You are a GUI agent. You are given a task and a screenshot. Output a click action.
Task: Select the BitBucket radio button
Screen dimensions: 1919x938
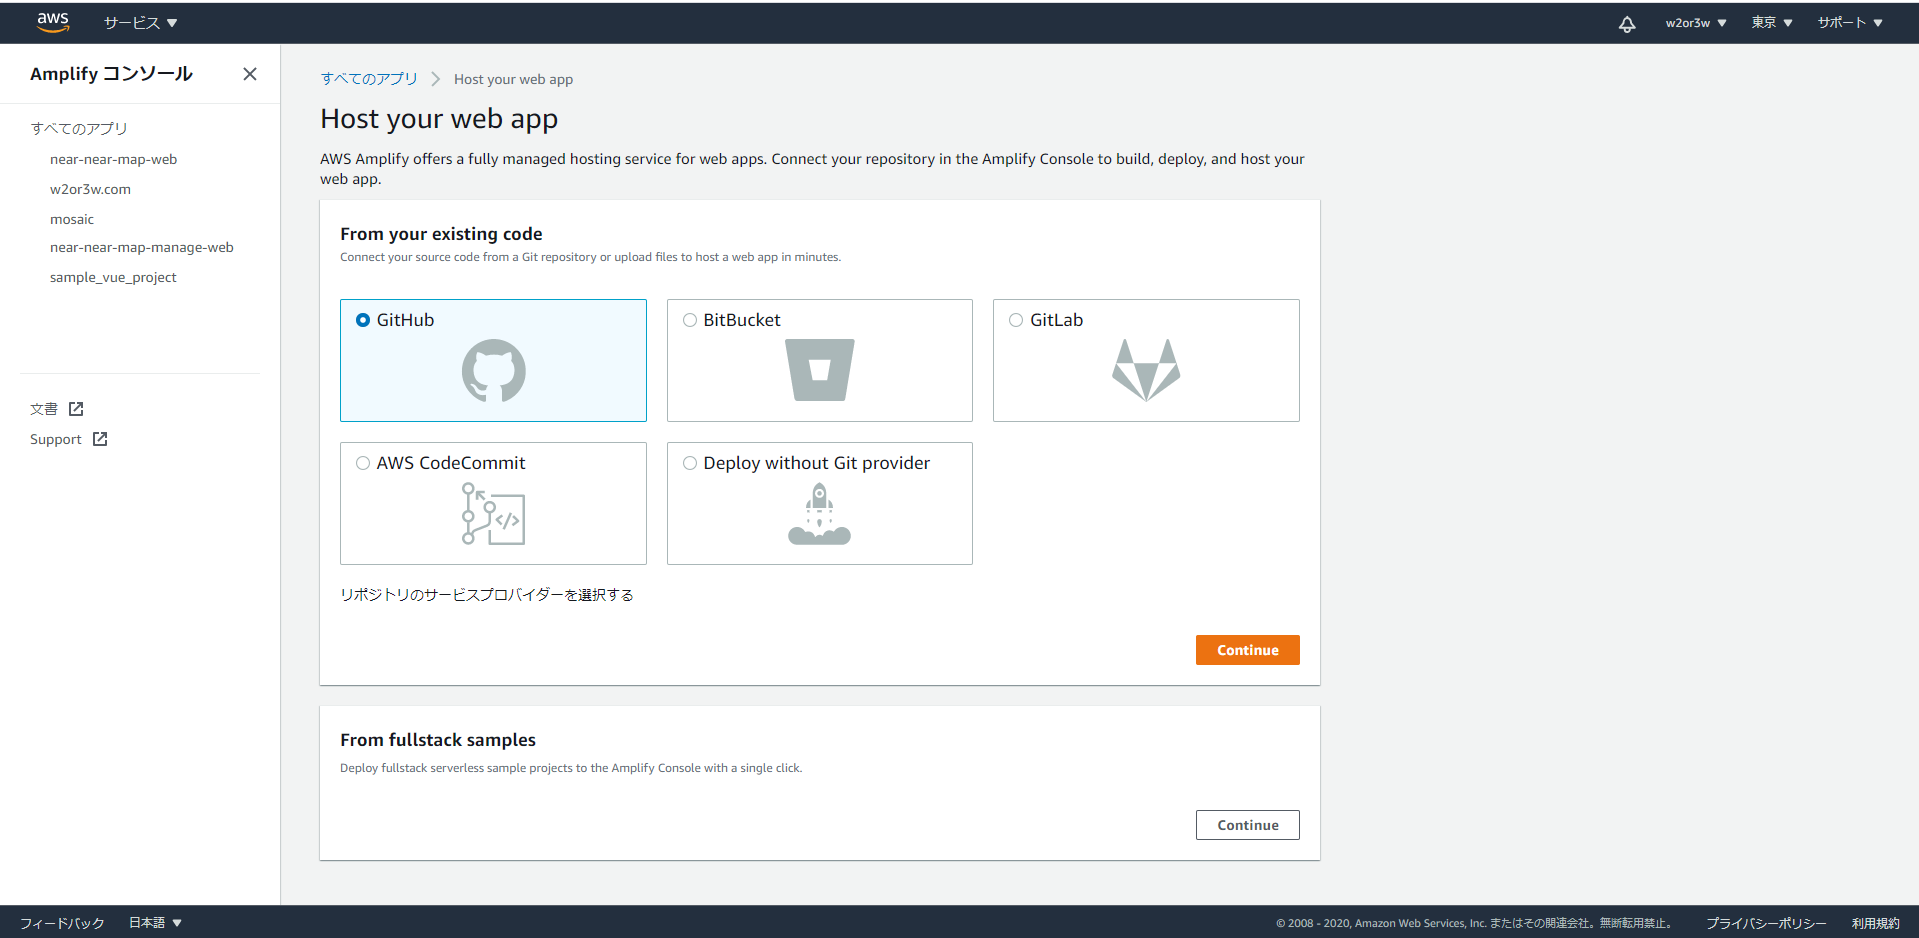click(x=690, y=320)
